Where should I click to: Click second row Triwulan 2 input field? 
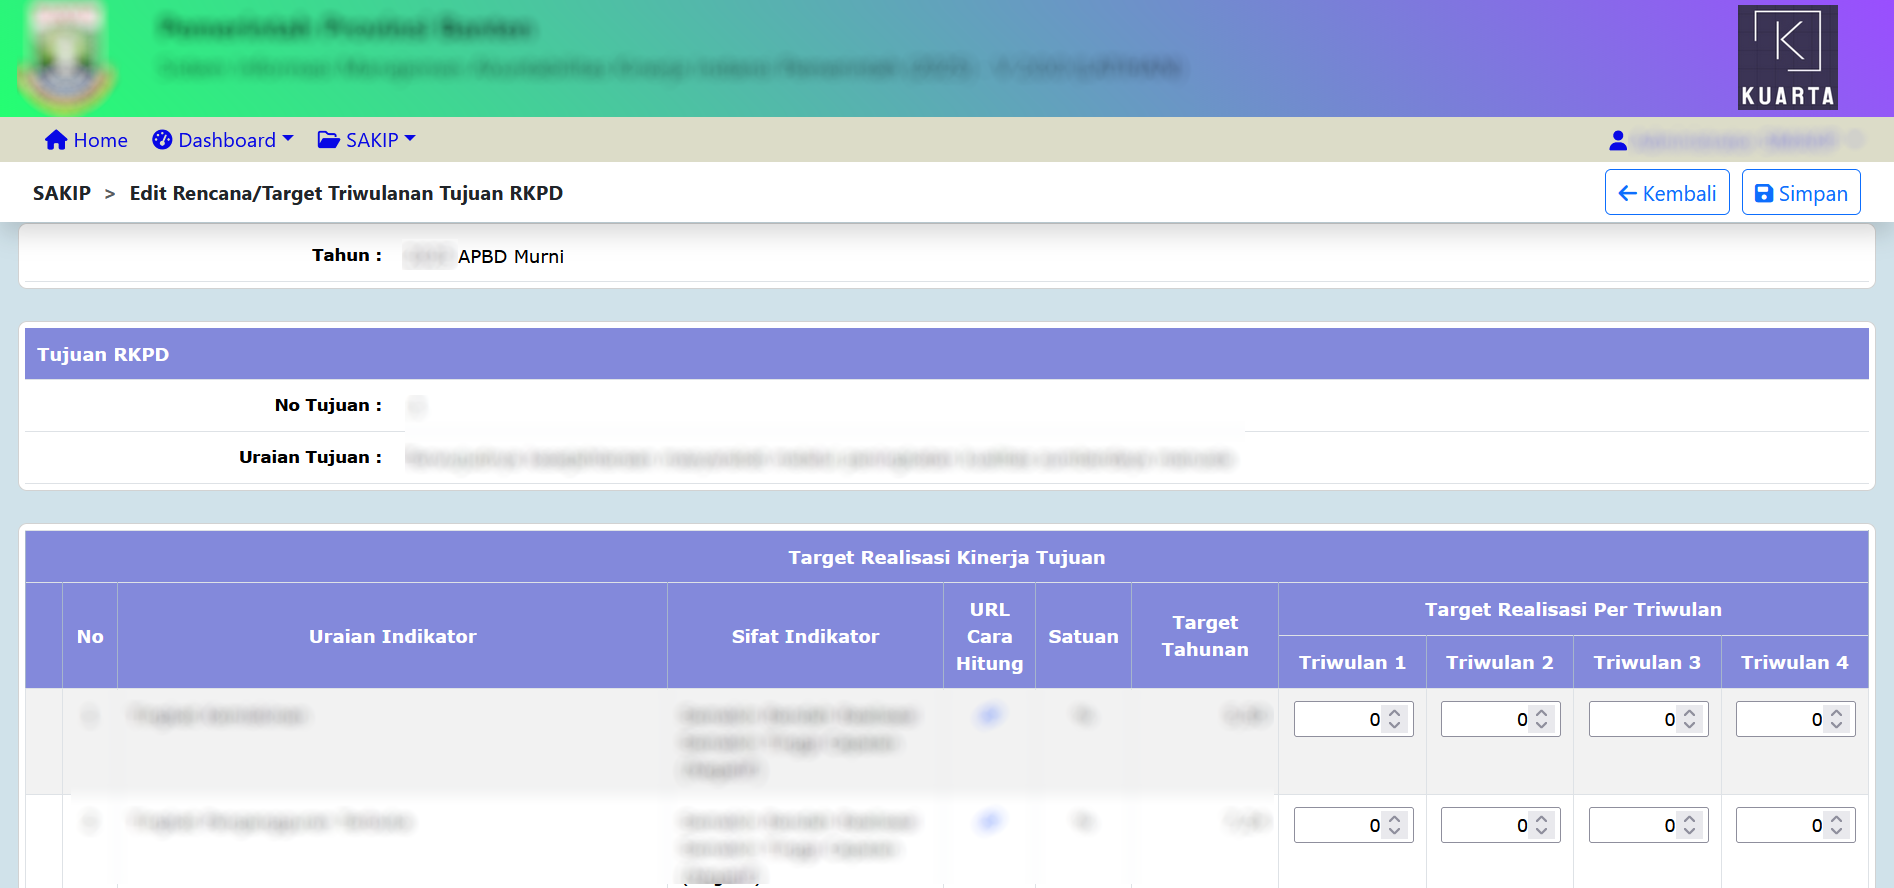[x=1484, y=826]
